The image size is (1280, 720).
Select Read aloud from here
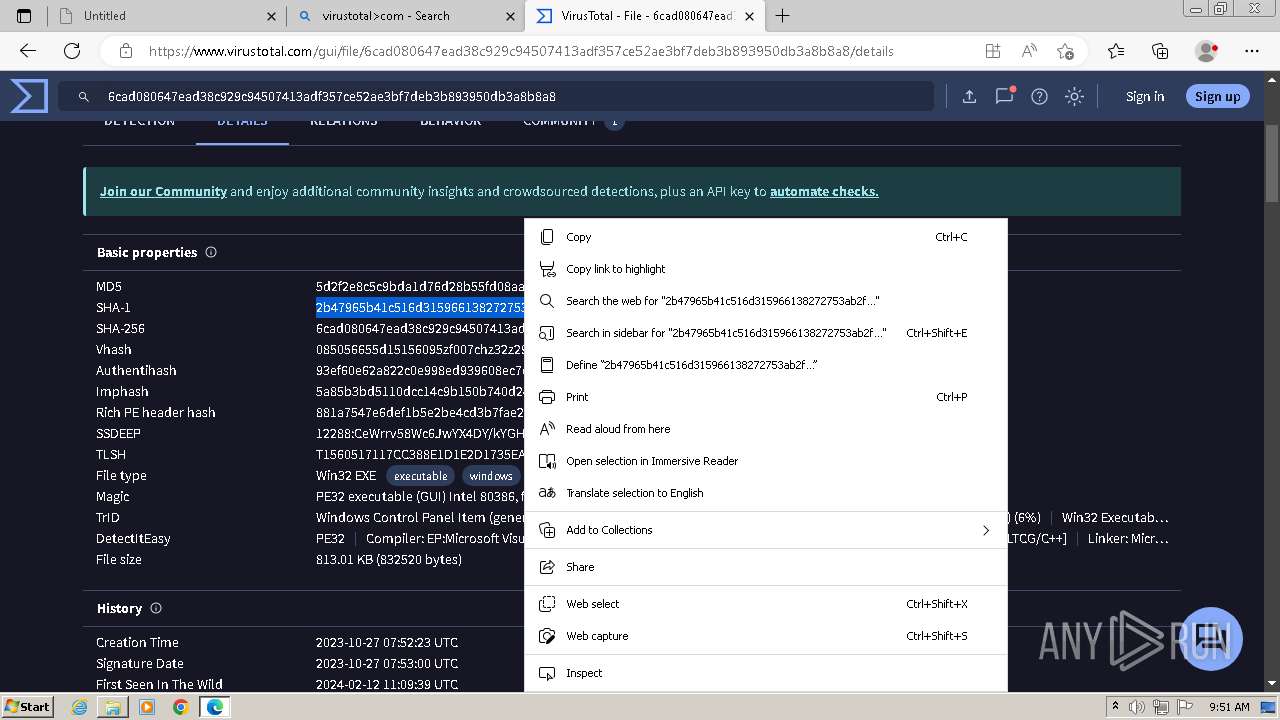click(x=765, y=429)
